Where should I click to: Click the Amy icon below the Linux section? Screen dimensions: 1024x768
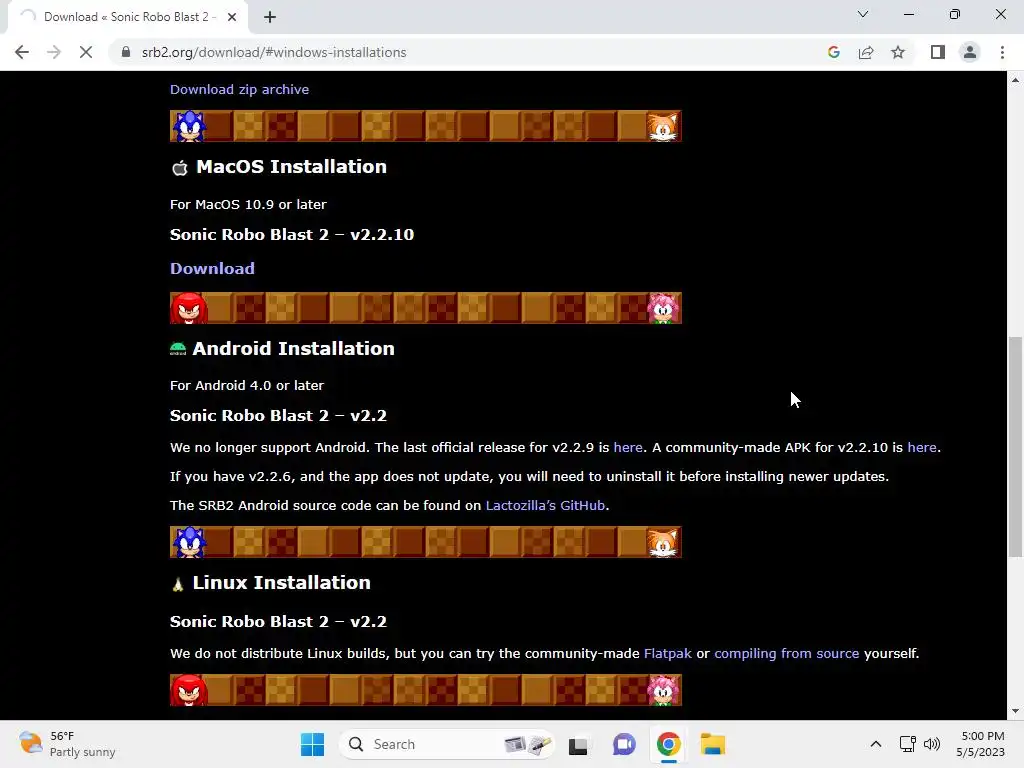point(663,690)
